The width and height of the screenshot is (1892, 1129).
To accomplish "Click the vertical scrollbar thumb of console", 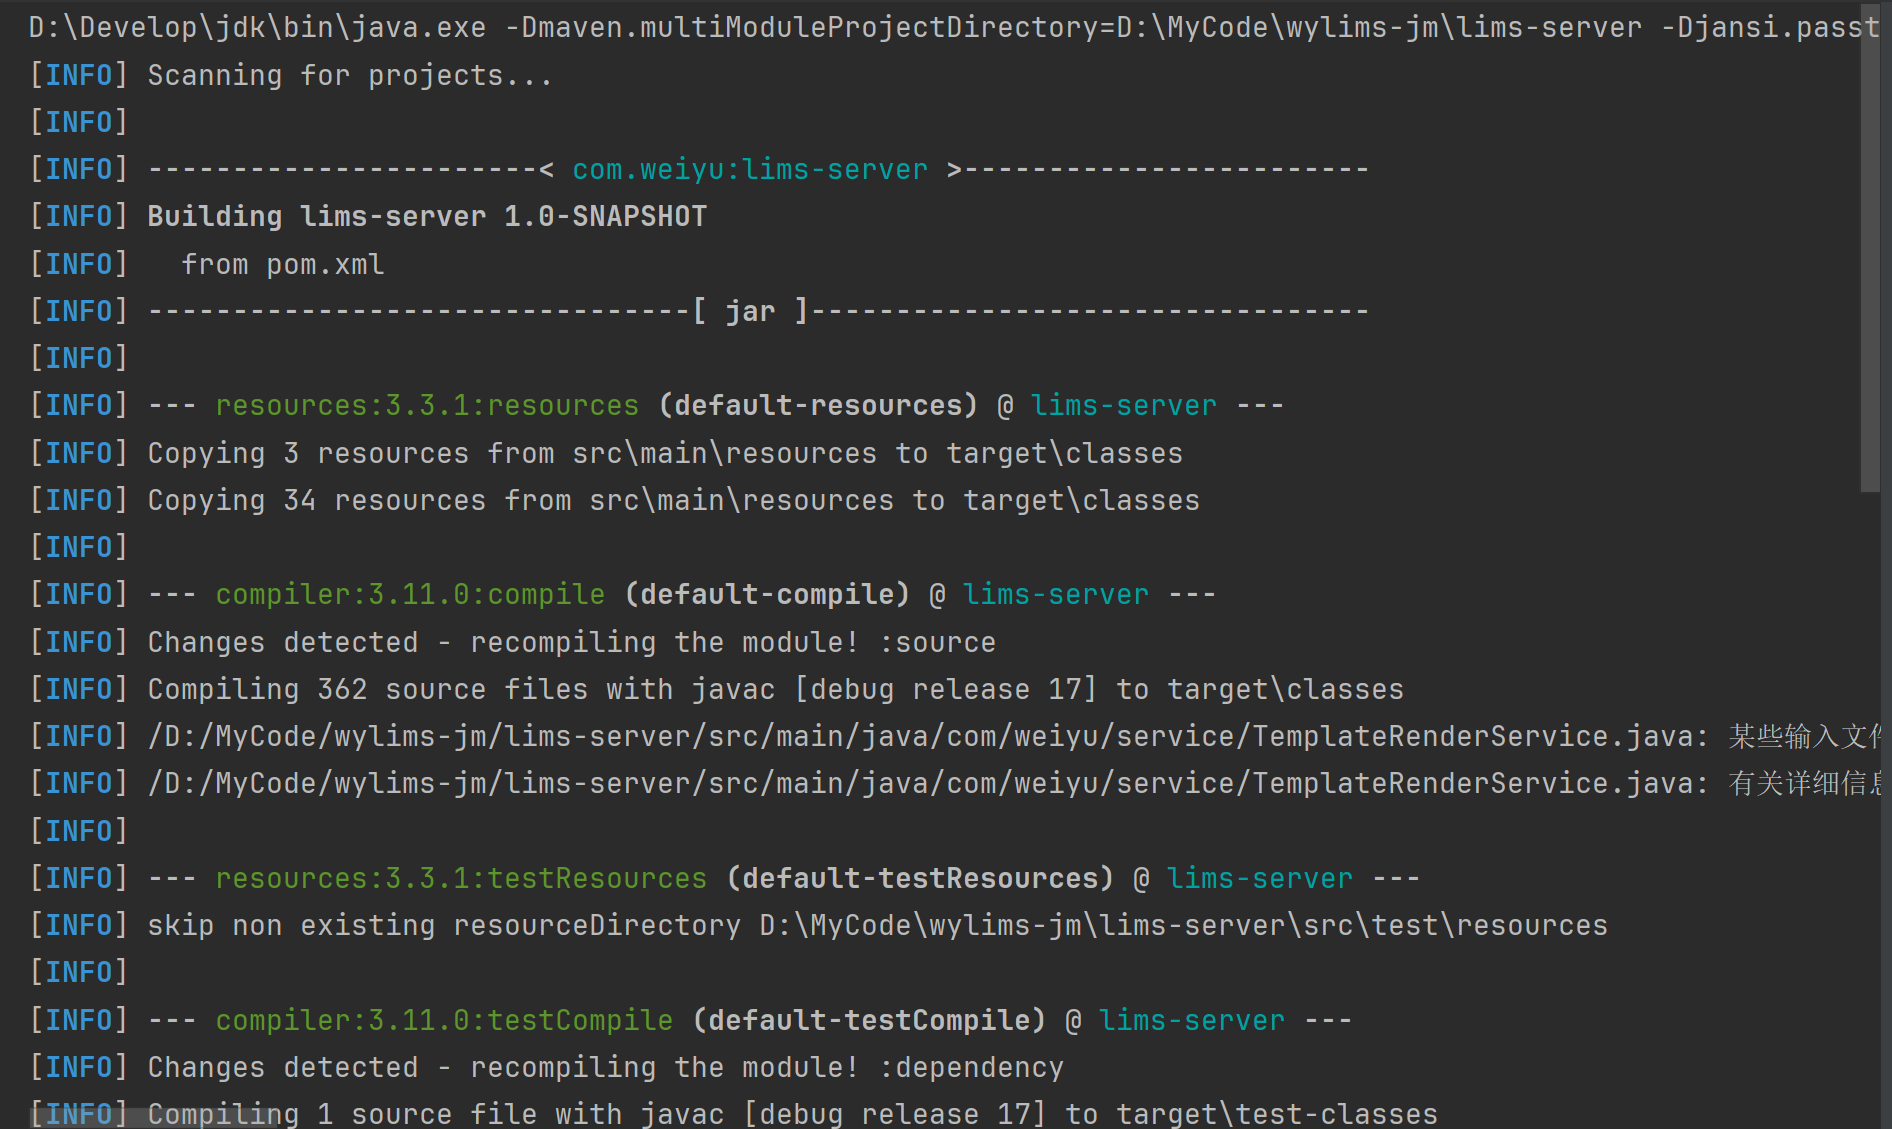I will [x=1870, y=247].
